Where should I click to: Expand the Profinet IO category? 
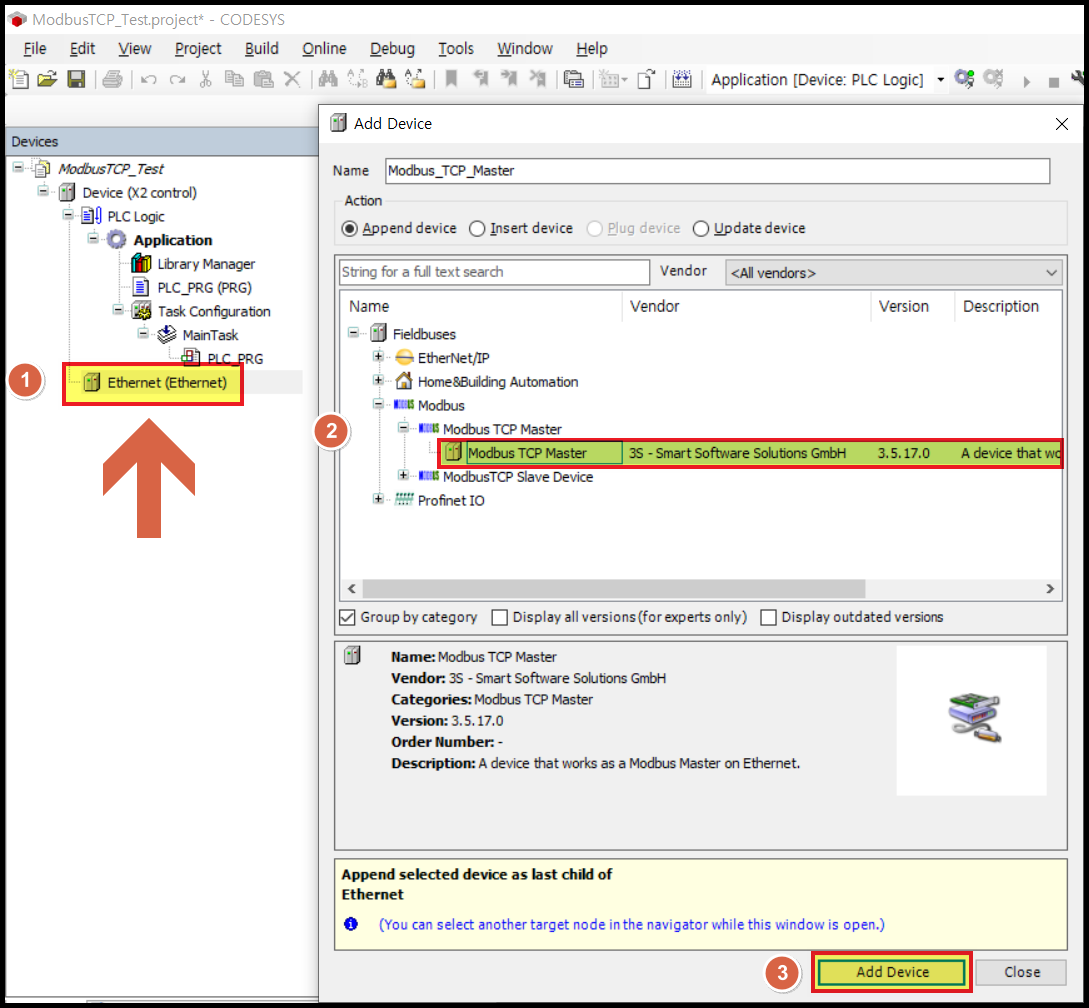pos(379,499)
